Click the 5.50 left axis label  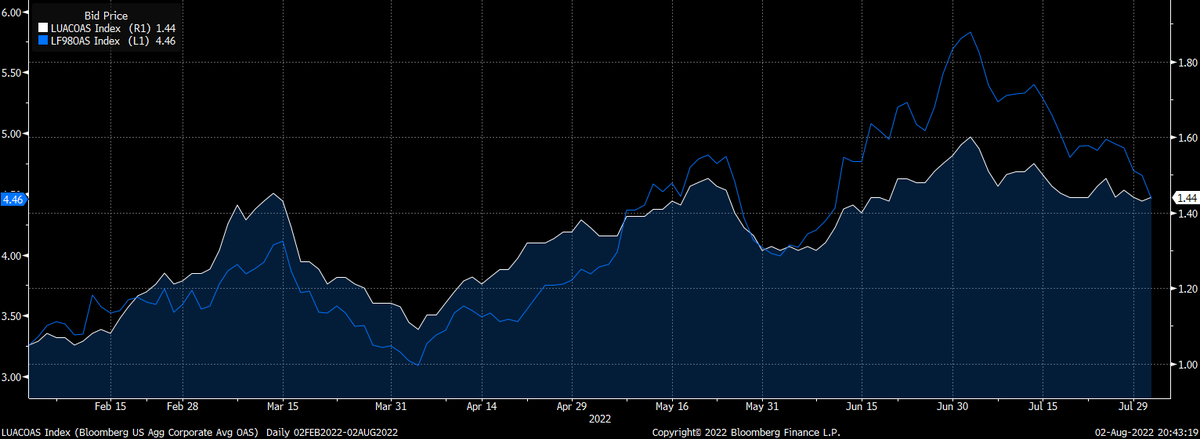point(13,73)
